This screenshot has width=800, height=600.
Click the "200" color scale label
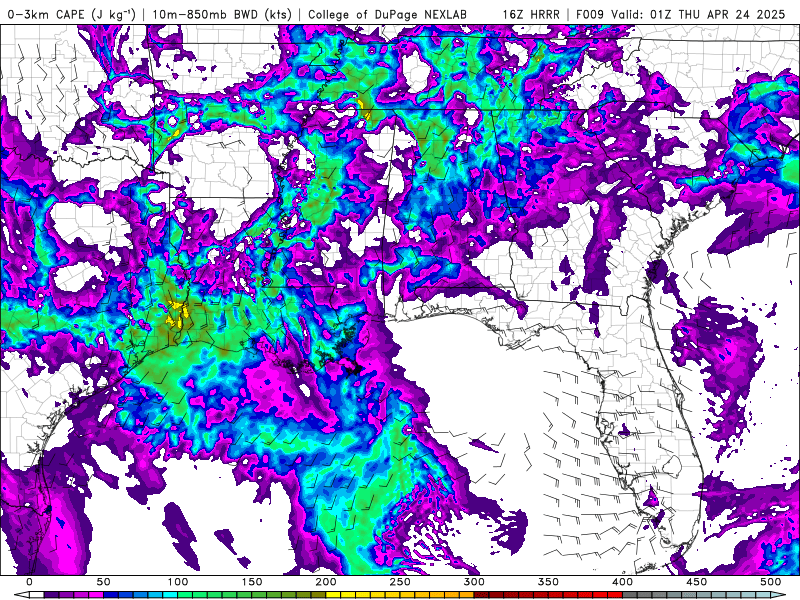326,582
